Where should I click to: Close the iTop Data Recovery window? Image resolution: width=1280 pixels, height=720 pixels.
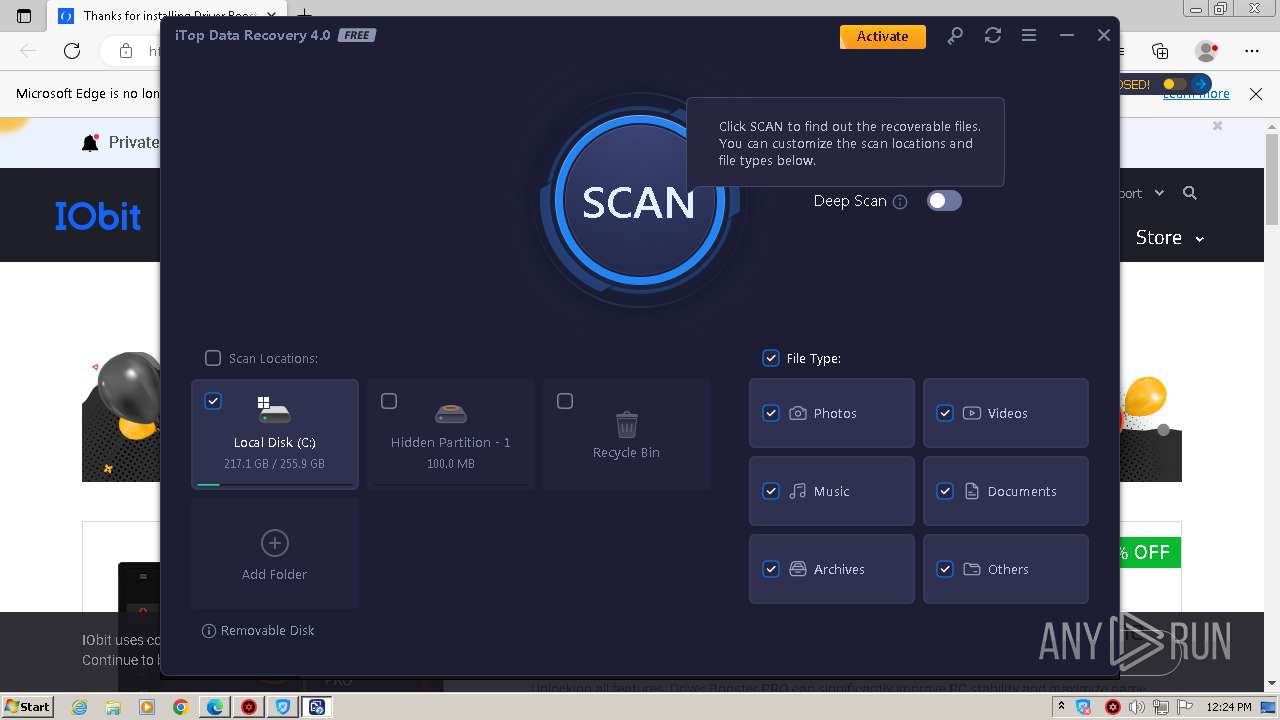(1103, 35)
